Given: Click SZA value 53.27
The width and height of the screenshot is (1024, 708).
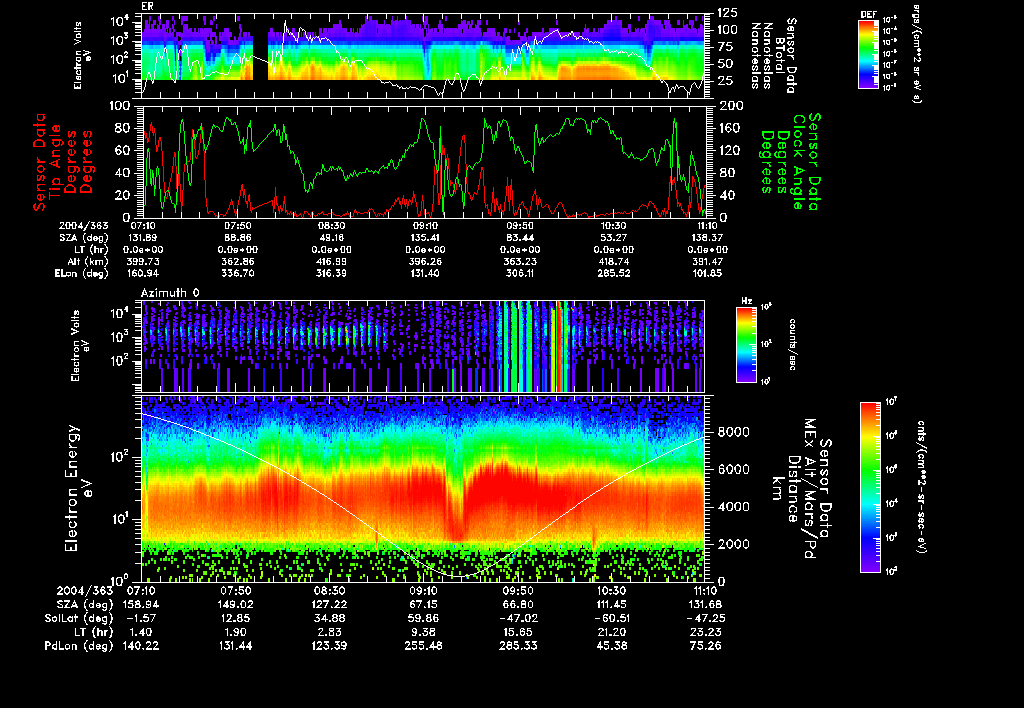Looking at the screenshot, I should [x=613, y=238].
